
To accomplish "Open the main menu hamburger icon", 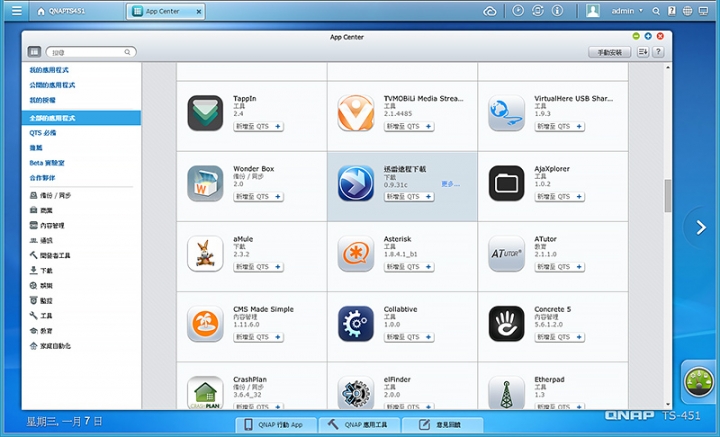I will 17,11.
